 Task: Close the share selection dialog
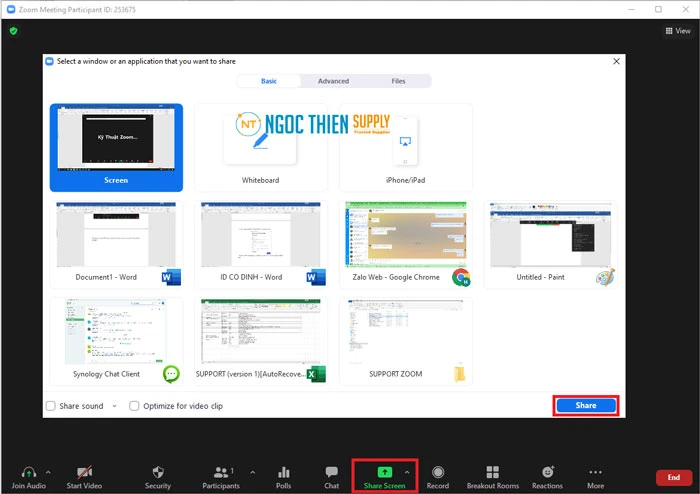click(x=616, y=61)
